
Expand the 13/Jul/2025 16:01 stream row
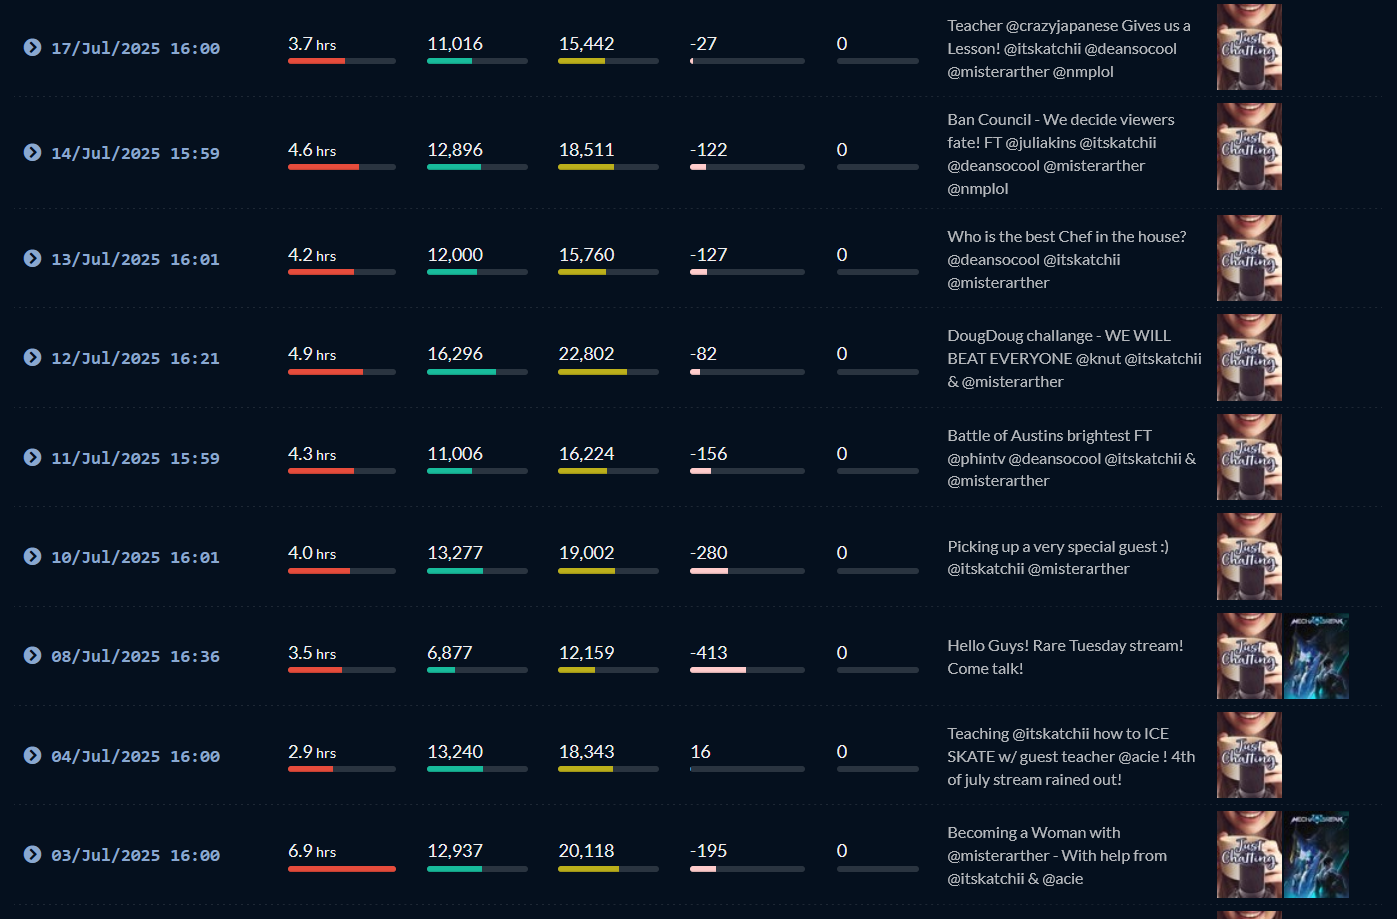pyautogui.click(x=32, y=258)
